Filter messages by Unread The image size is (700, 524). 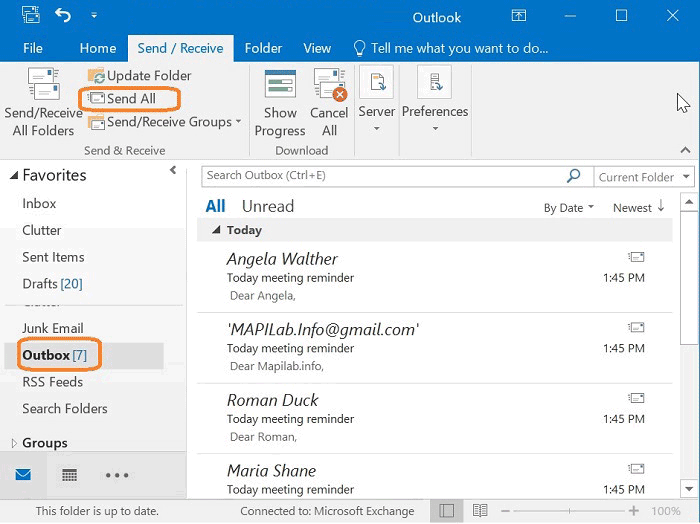268,206
